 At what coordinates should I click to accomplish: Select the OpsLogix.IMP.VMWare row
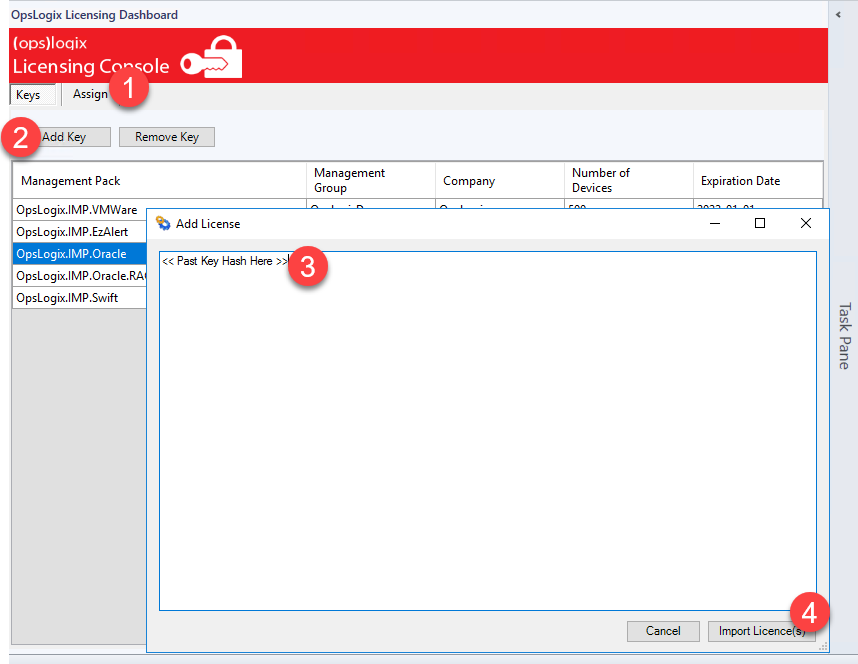pos(80,210)
